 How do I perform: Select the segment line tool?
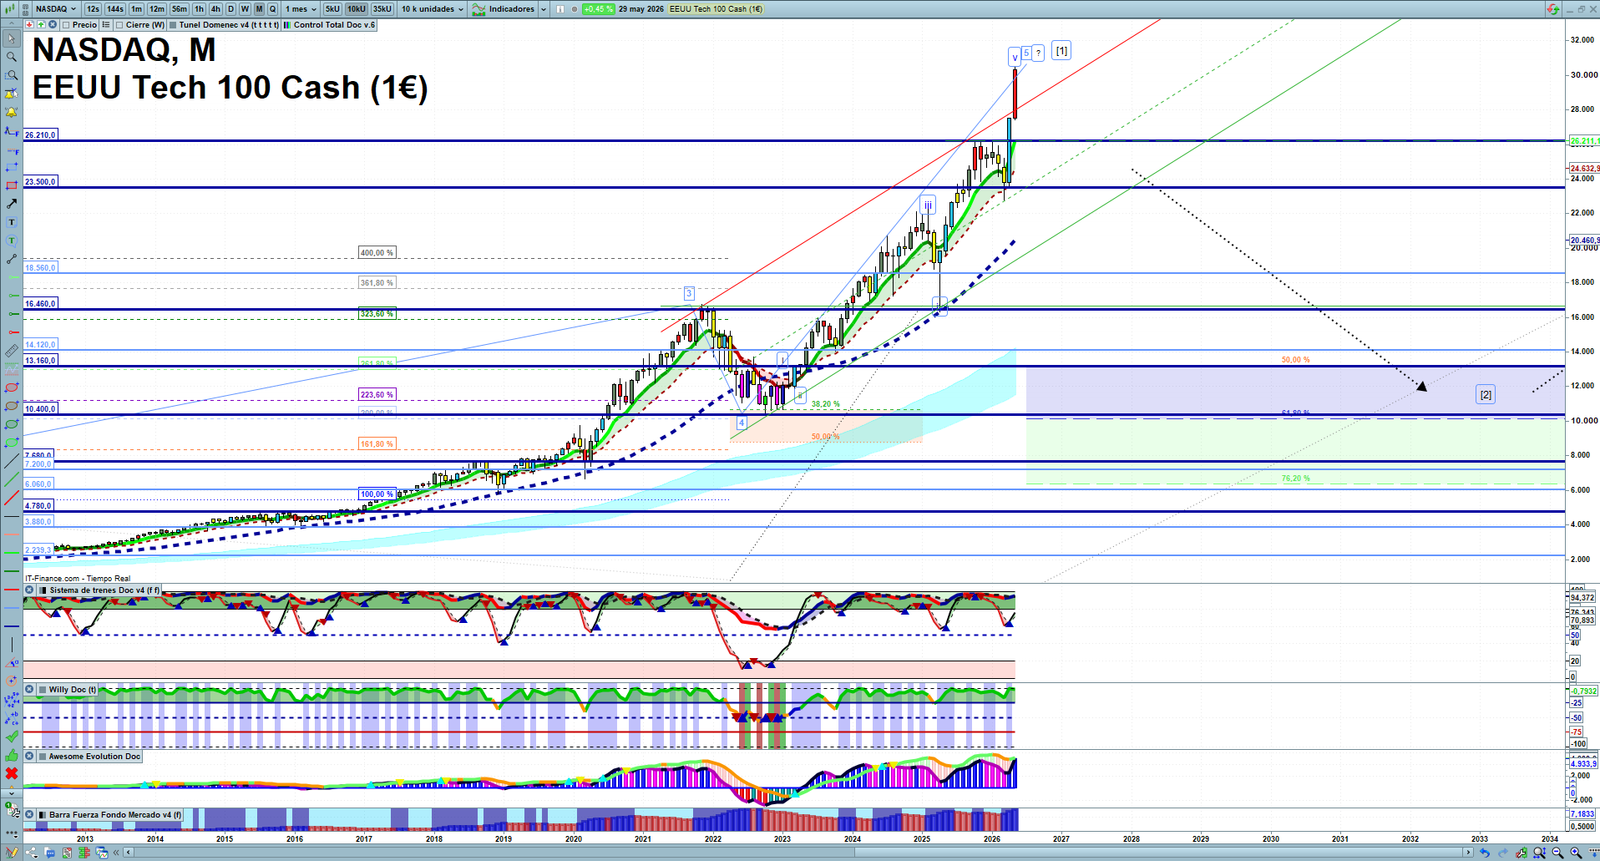coord(11,259)
